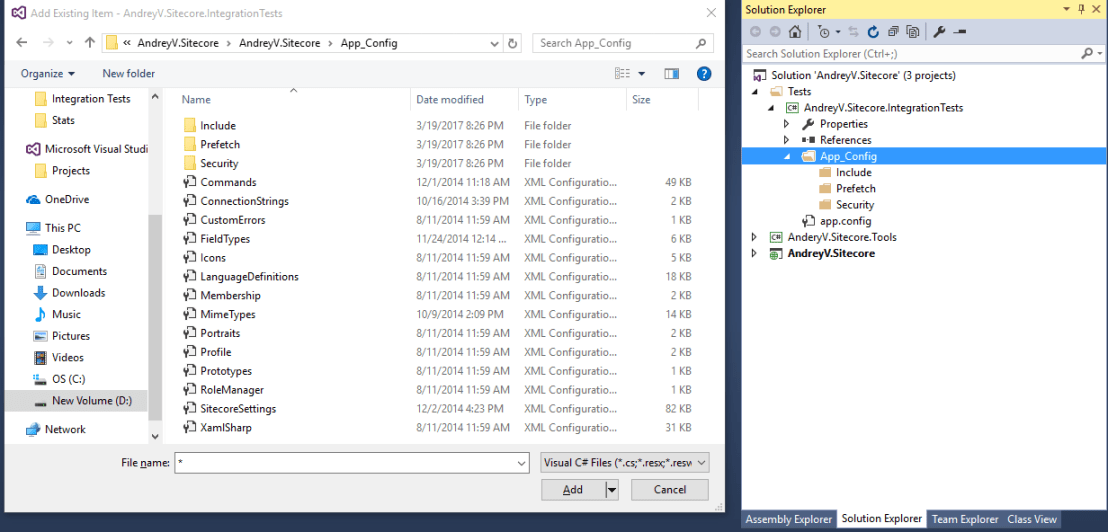Refresh the Solution Explorer tree
Screen dimensions: 1108x532
tap(873, 31)
